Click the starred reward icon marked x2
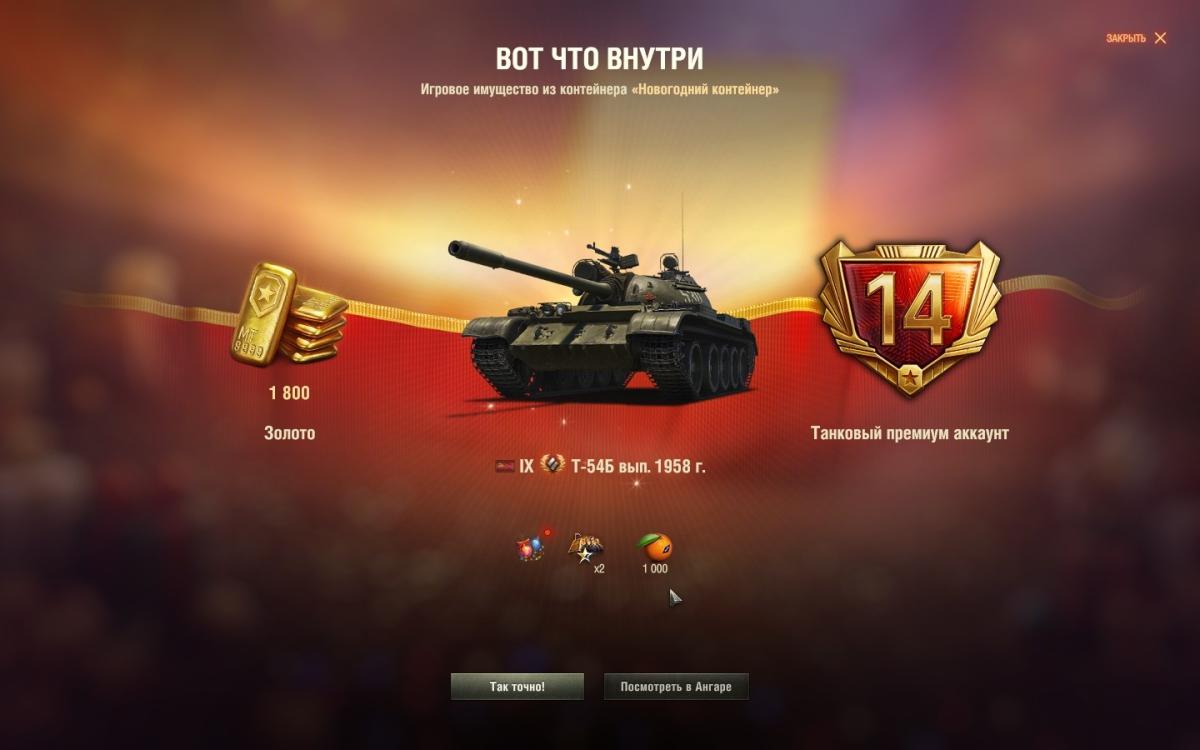Screen dimensions: 1200x750 coord(586,549)
